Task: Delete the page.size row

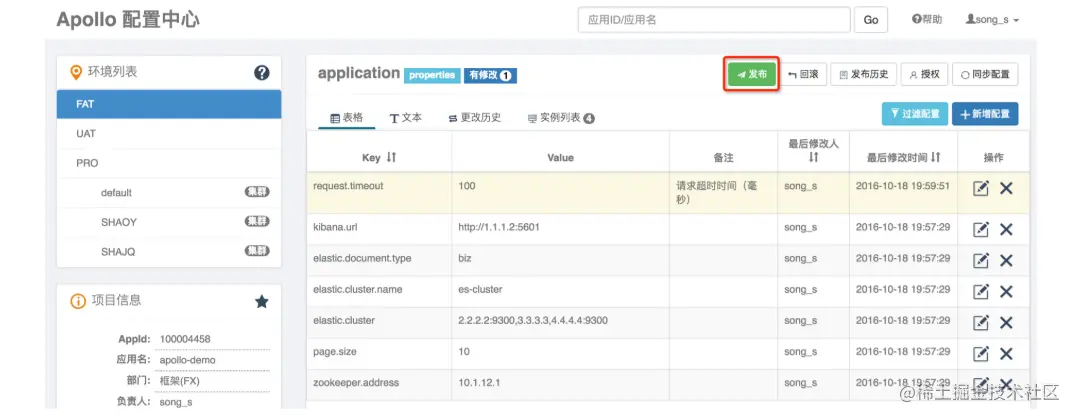Action: click(x=1006, y=353)
